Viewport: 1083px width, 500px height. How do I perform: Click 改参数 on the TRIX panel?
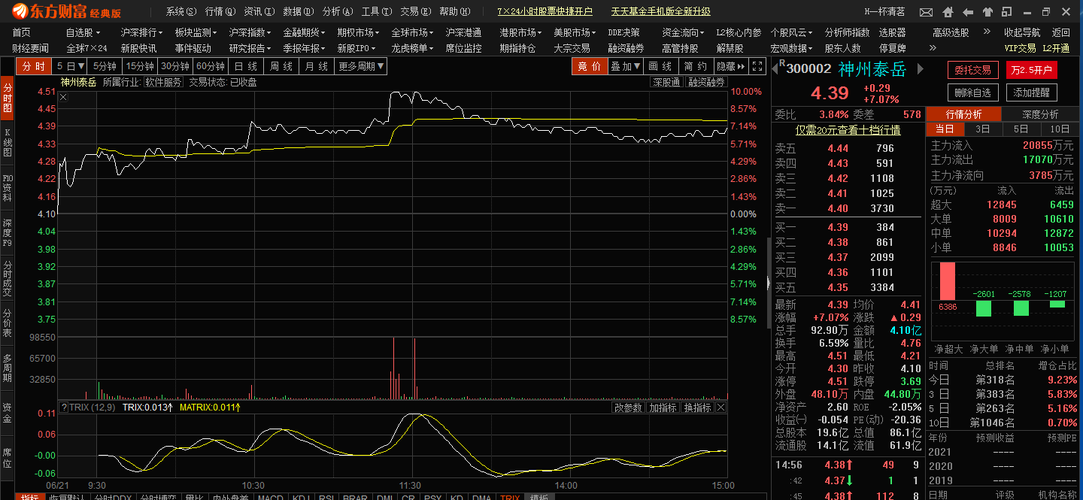[x=629, y=407]
